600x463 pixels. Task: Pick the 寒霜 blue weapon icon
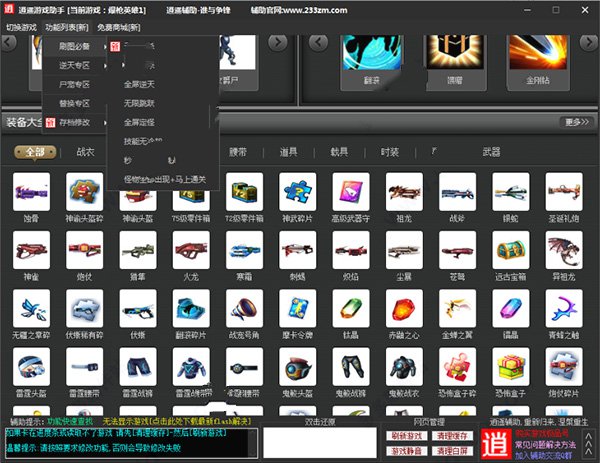click(x=245, y=250)
